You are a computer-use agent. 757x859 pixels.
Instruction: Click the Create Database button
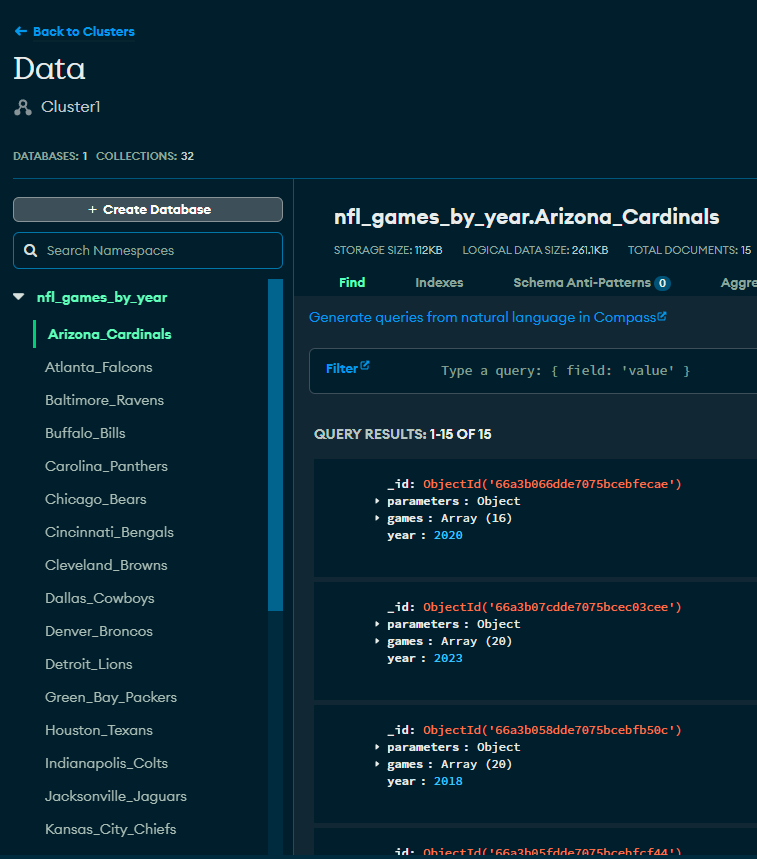click(148, 209)
